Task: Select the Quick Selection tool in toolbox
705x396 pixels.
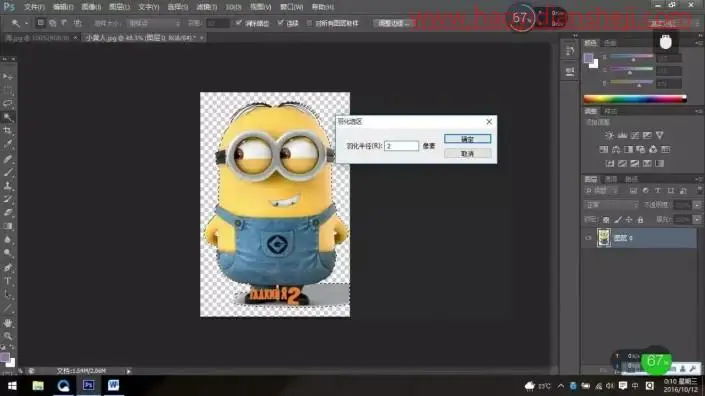Action: [x=8, y=117]
